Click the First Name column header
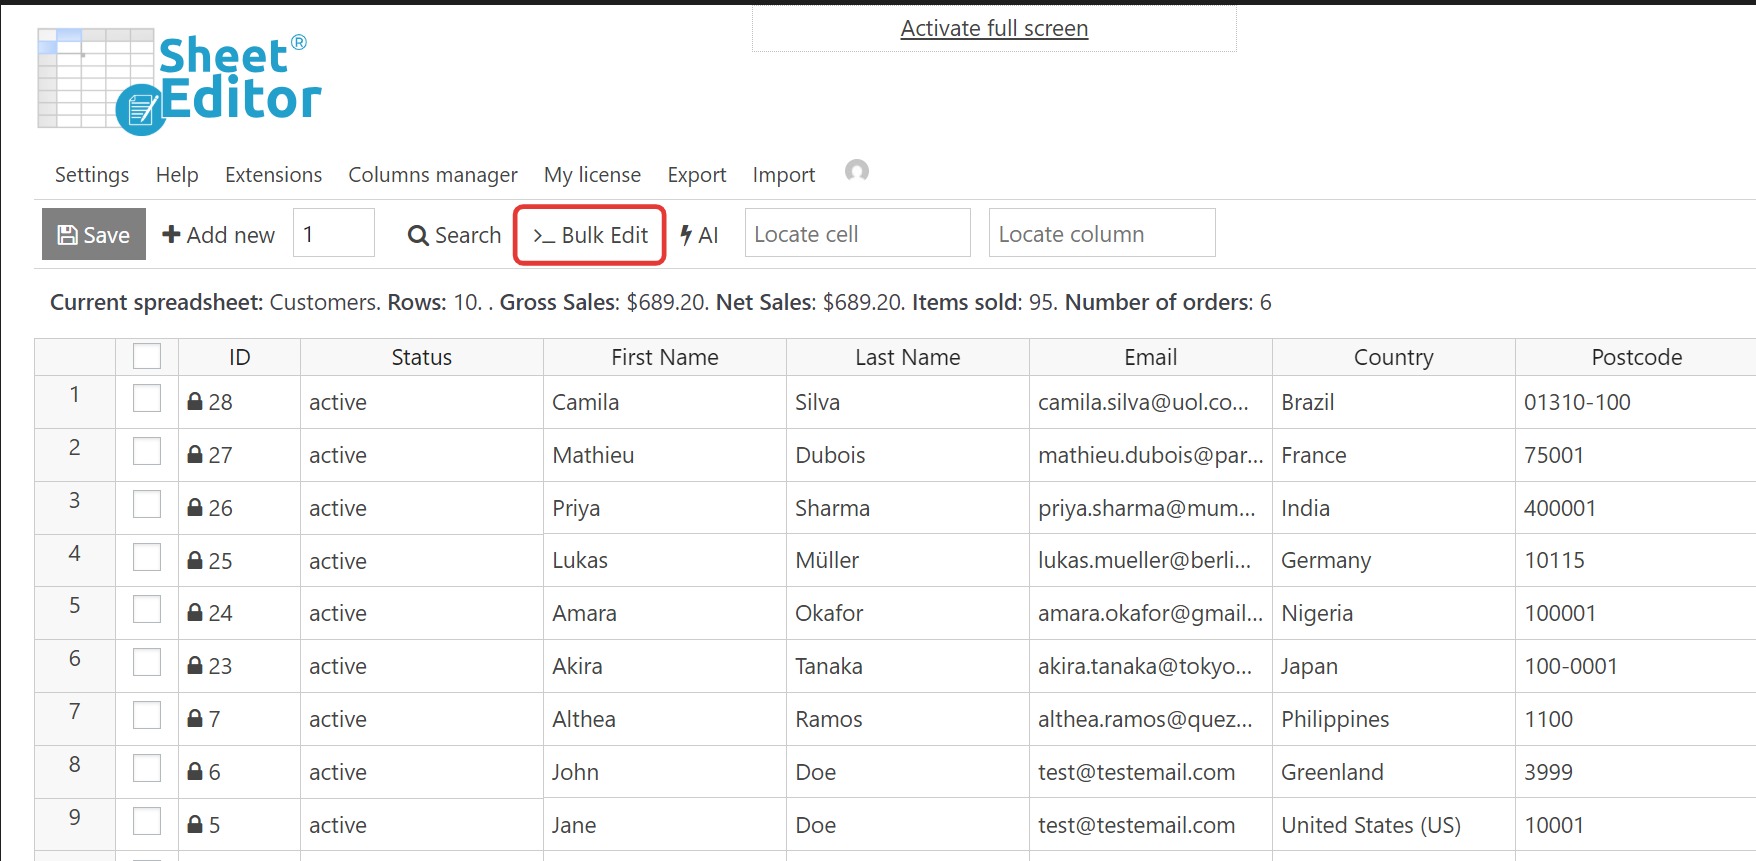 (x=665, y=357)
